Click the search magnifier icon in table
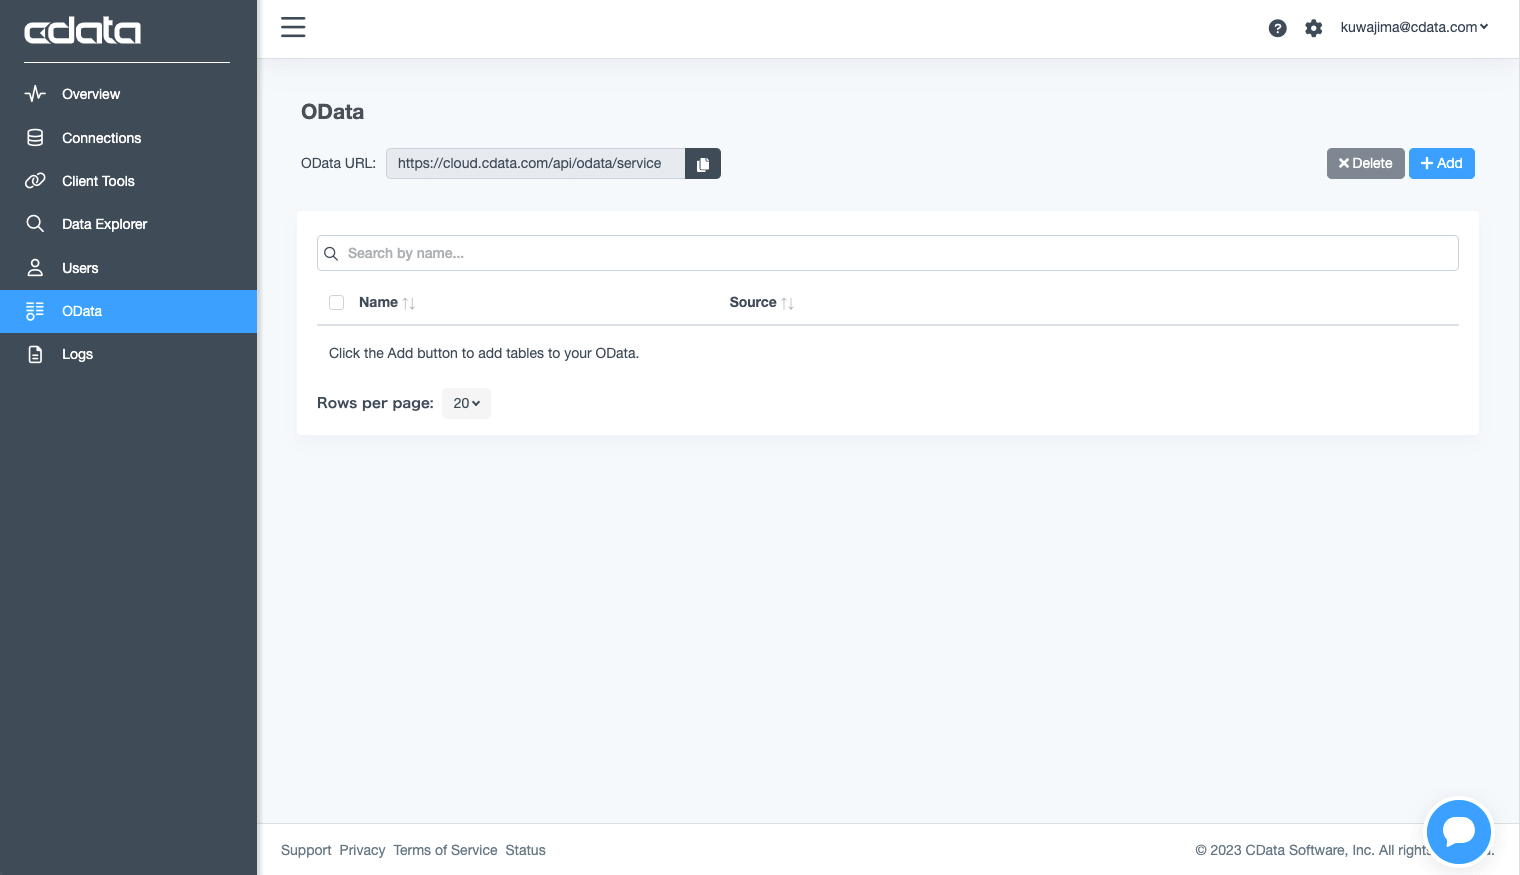Viewport: 1520px width, 875px height. click(x=331, y=254)
